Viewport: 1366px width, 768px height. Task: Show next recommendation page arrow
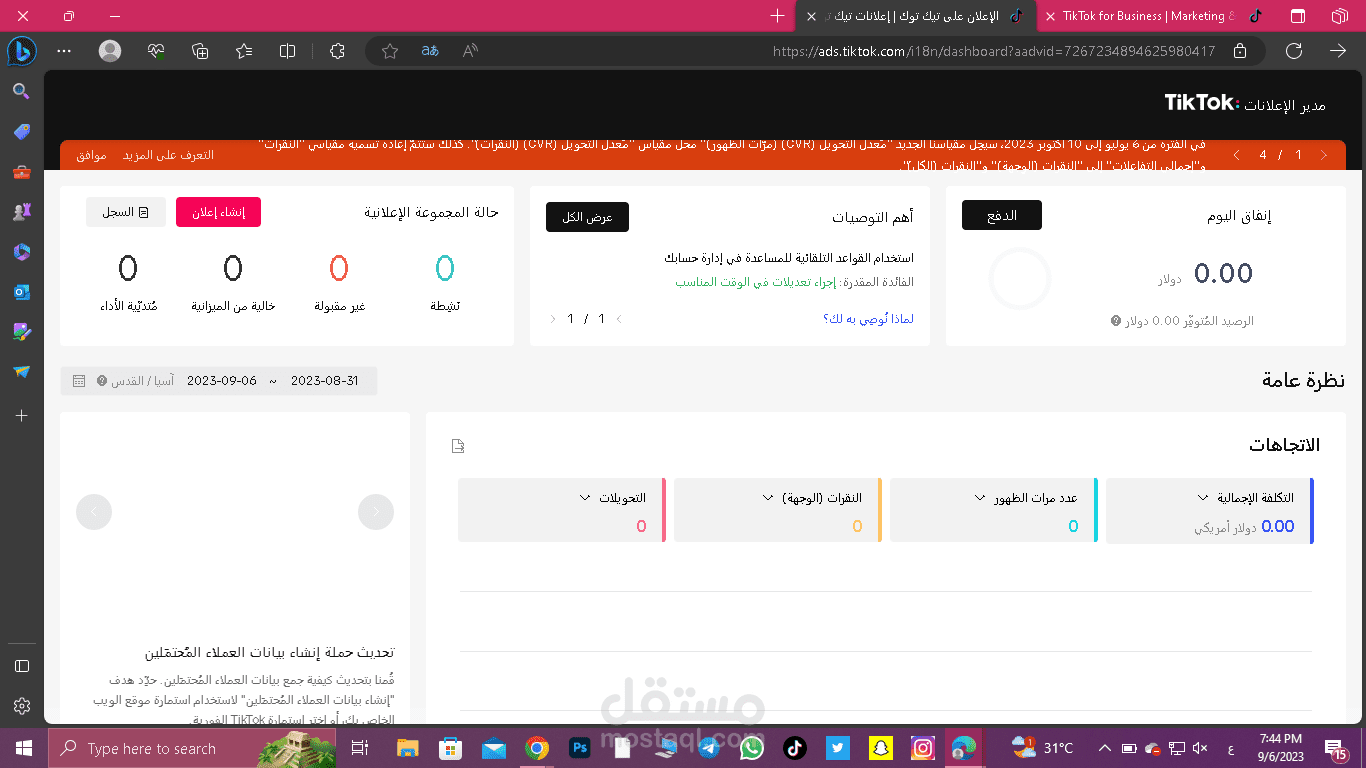(553, 319)
